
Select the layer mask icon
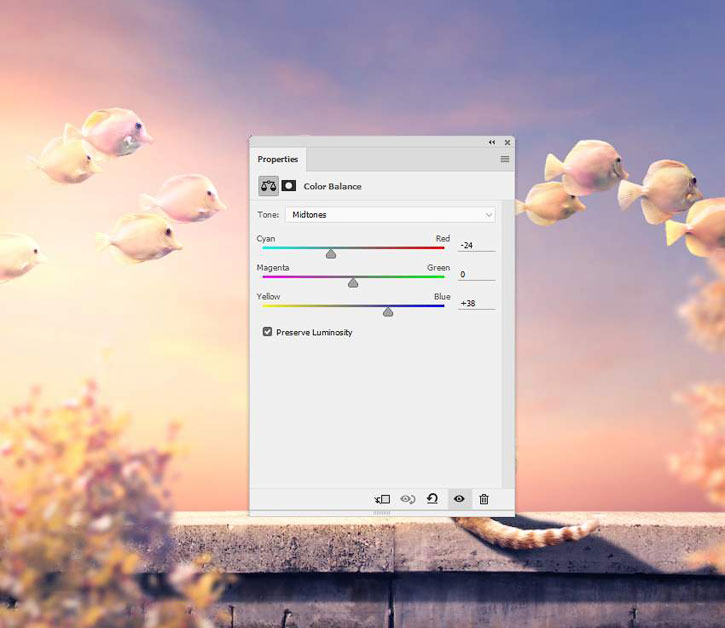(289, 186)
